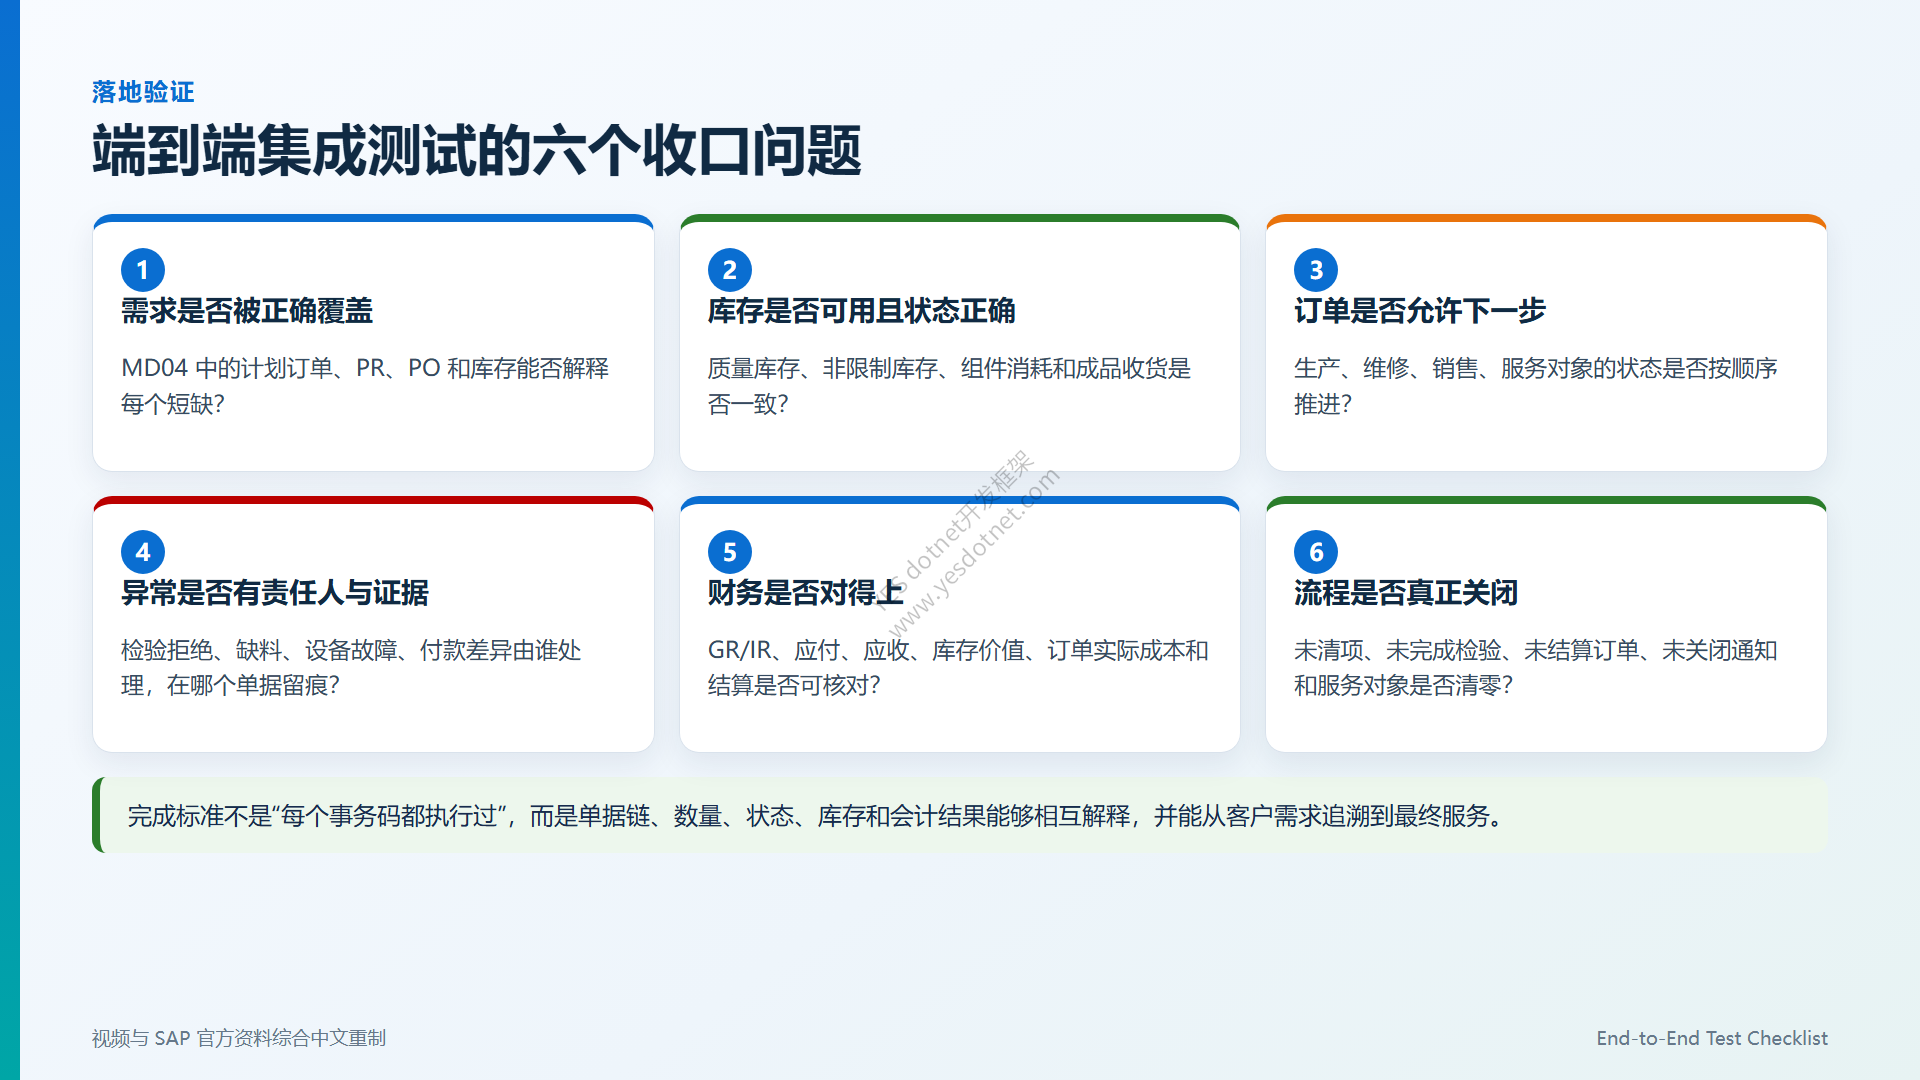Click the 质量库存、非限制库存 description text

coord(949,386)
